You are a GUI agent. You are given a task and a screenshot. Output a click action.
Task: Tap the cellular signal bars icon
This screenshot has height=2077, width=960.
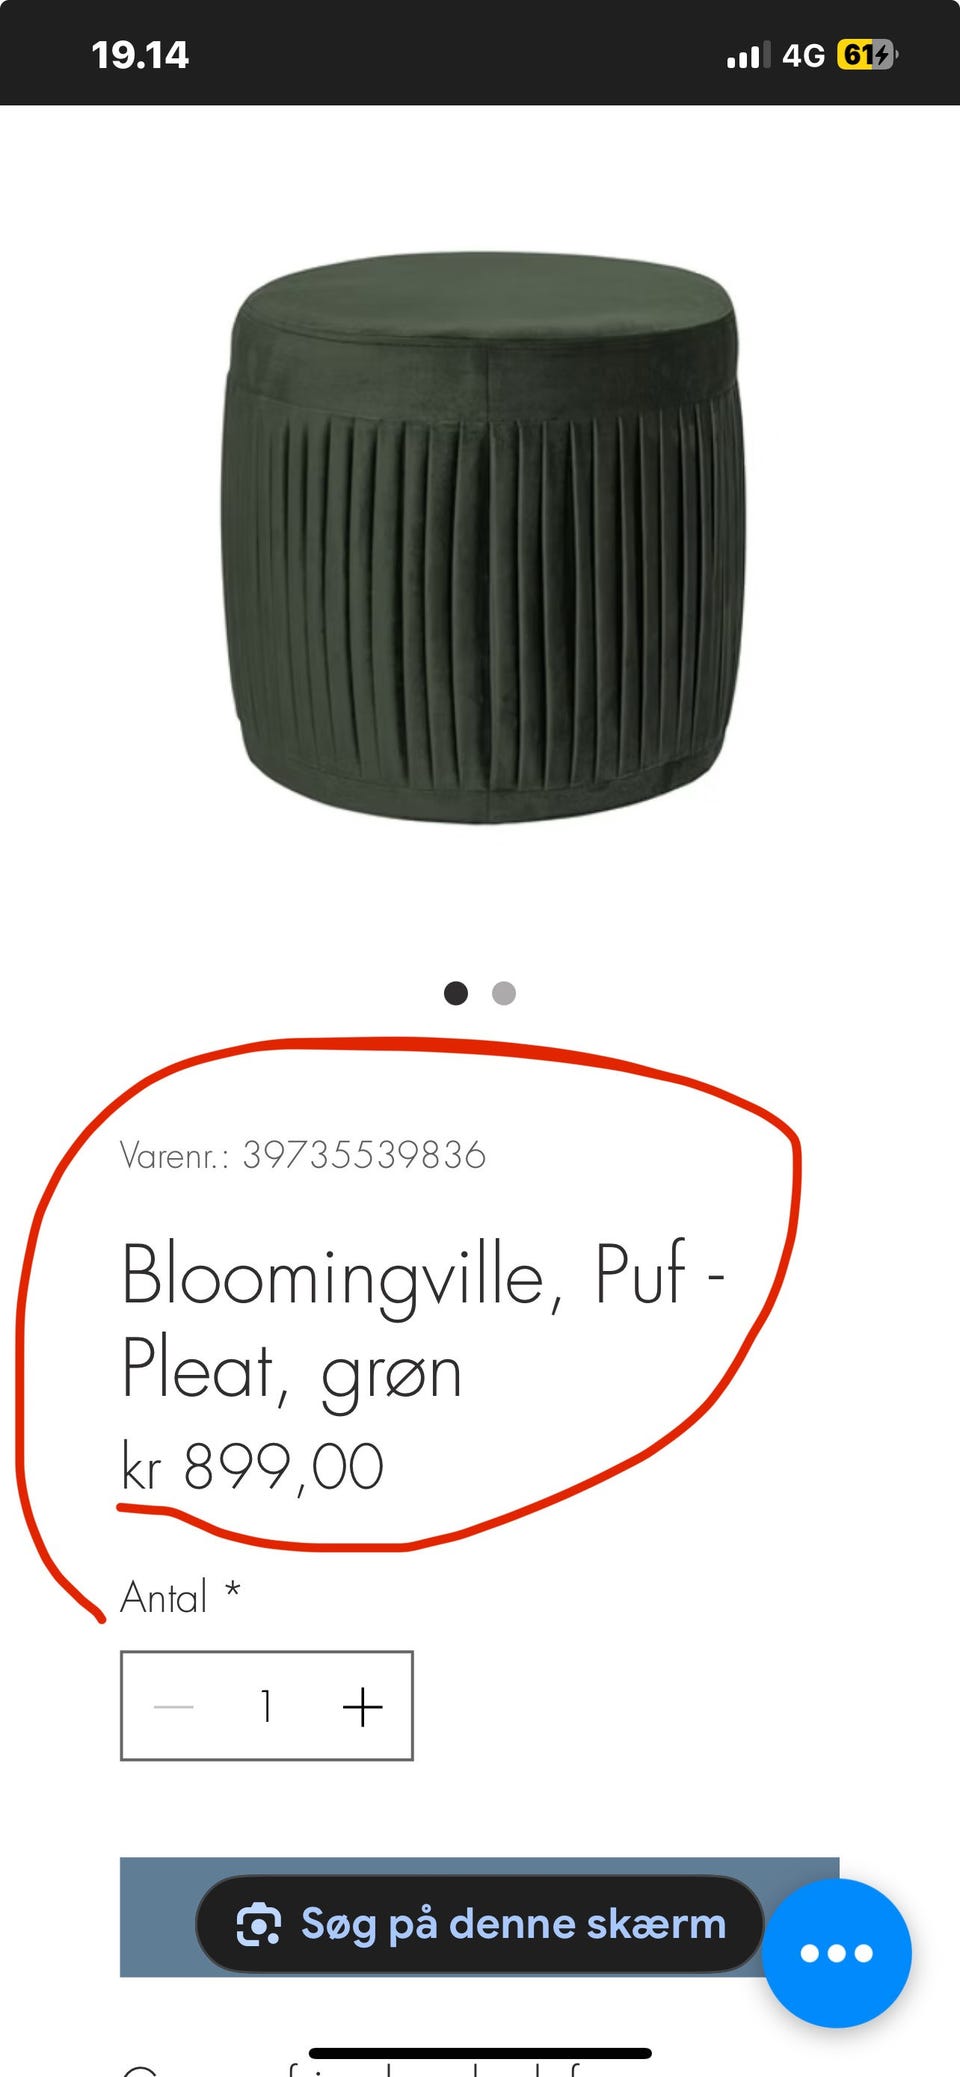748,55
